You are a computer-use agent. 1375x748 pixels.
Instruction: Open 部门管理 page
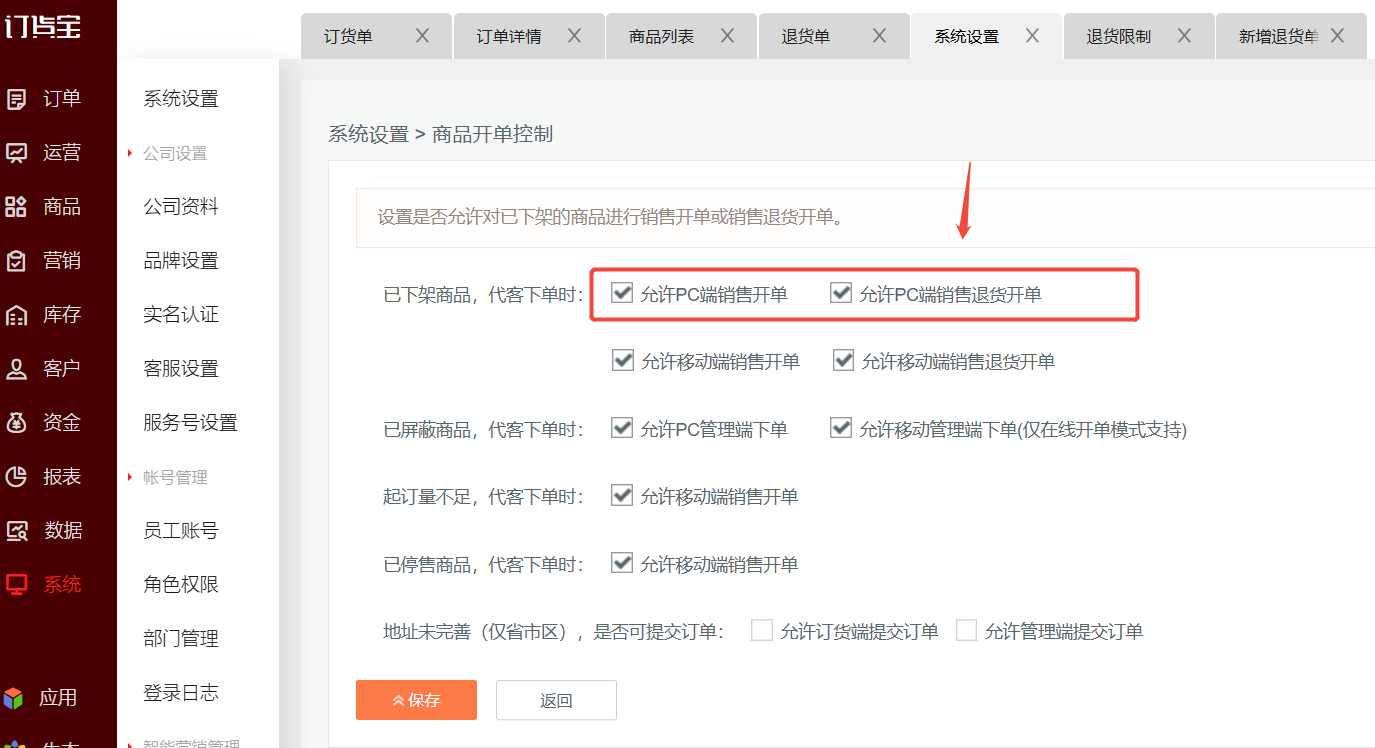click(181, 639)
